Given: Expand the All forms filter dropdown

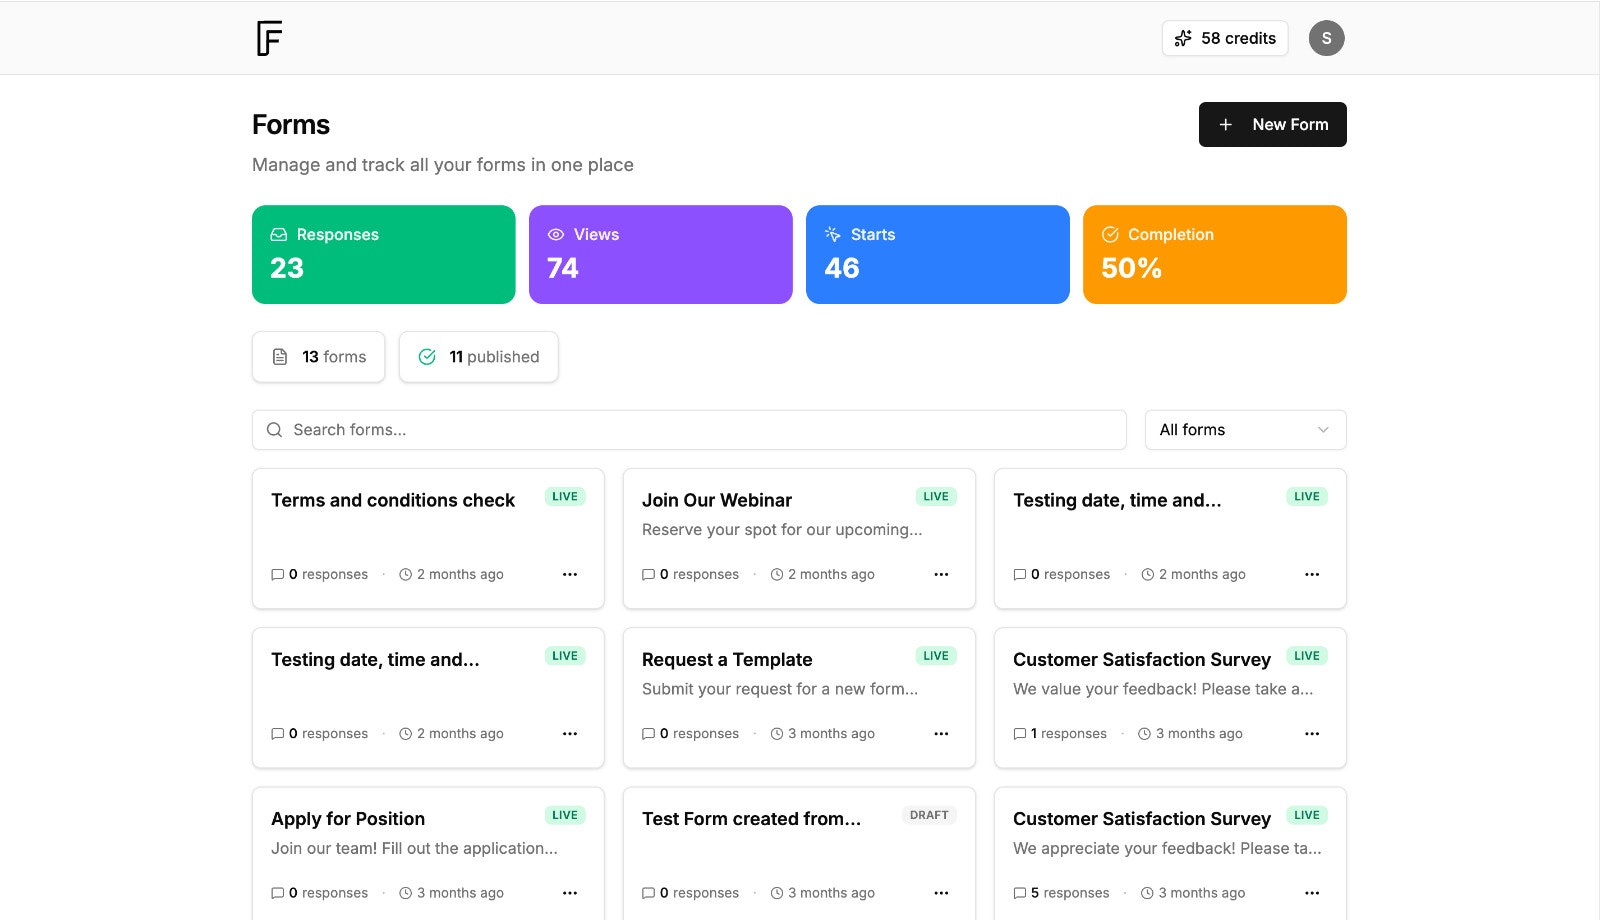Looking at the screenshot, I should tap(1246, 430).
